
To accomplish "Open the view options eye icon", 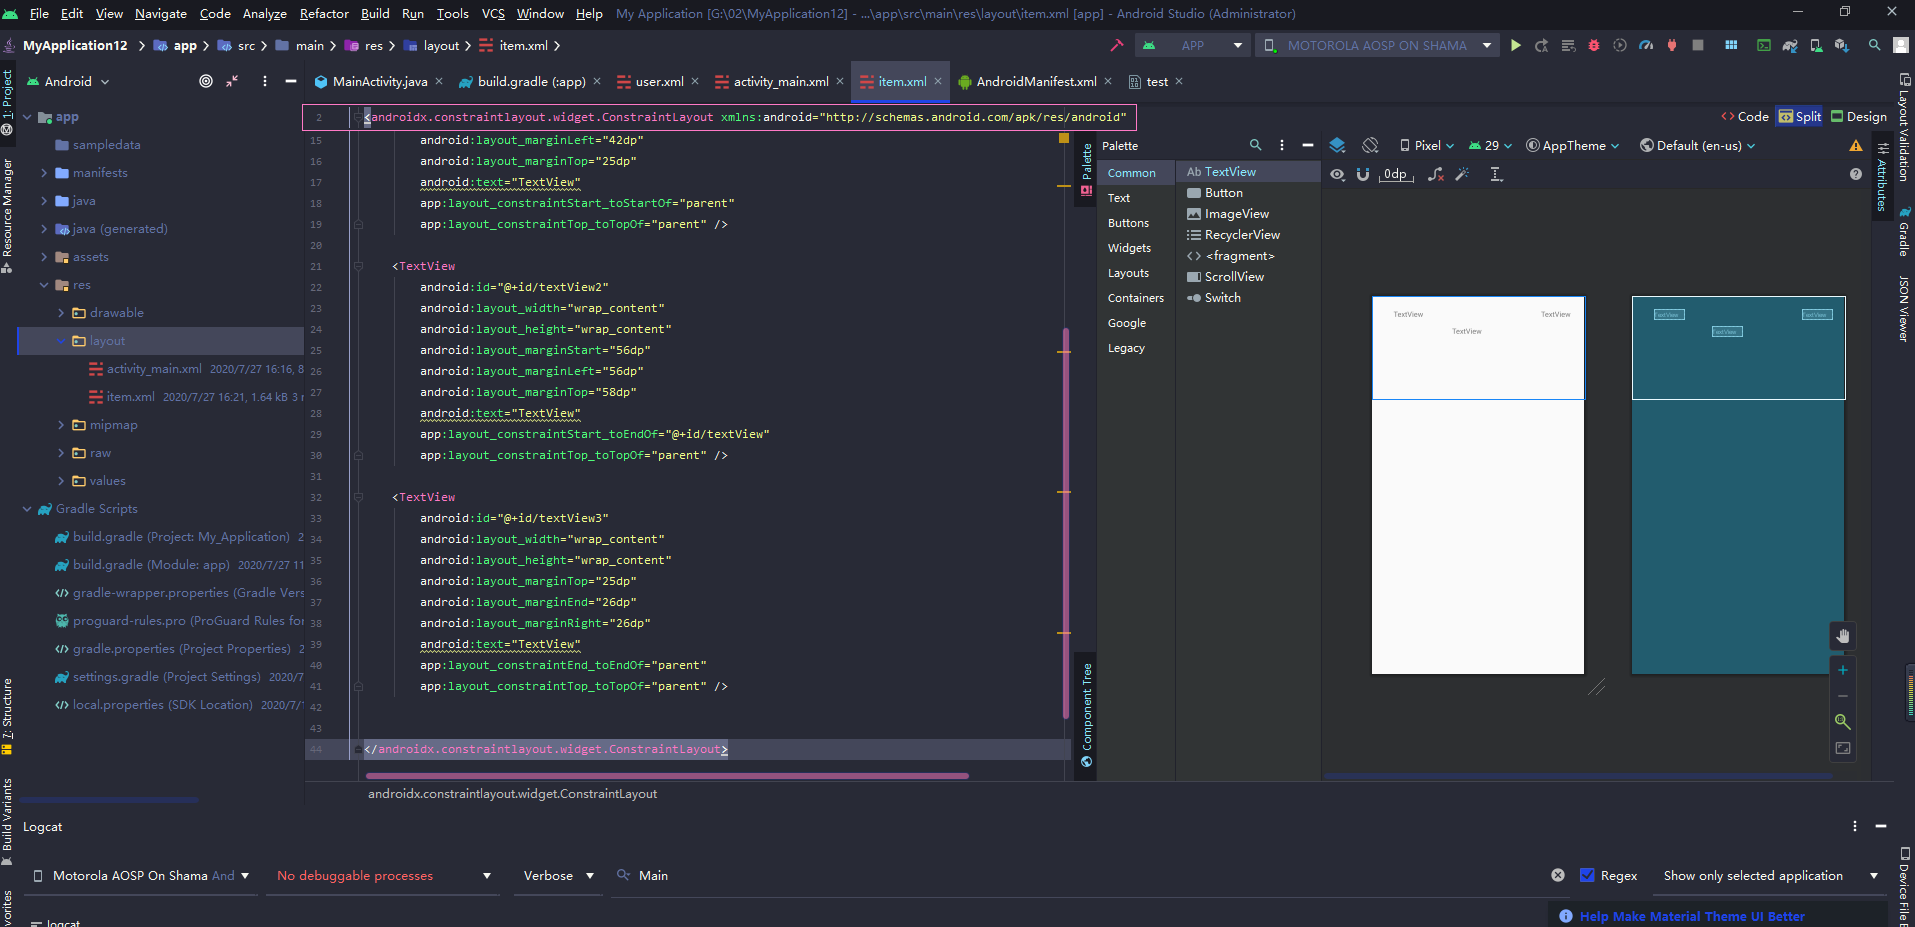I will [x=1337, y=174].
